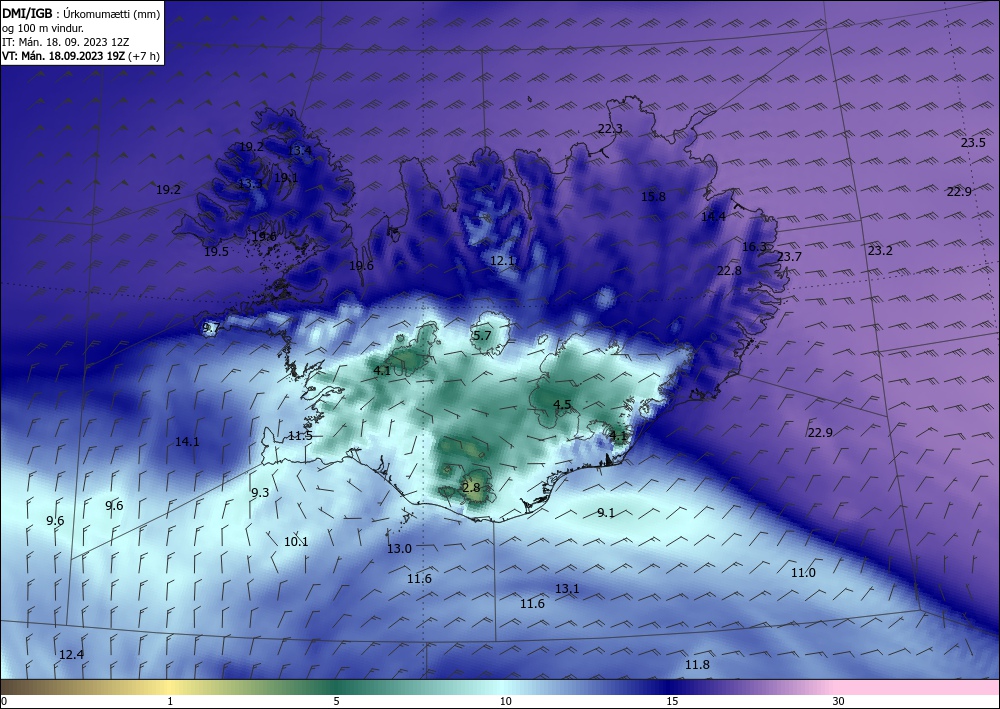Click the 11.8 map value

click(697, 665)
